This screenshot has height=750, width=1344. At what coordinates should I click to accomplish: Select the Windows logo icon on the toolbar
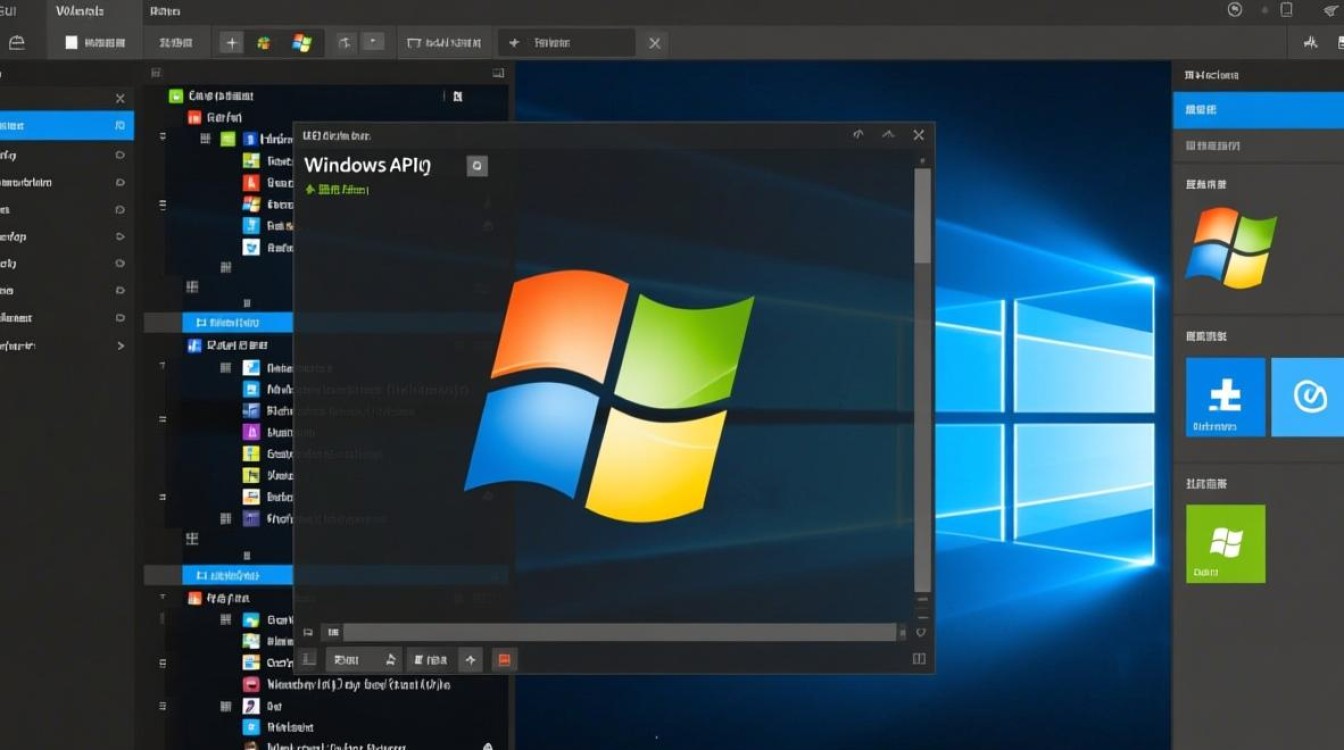point(300,42)
